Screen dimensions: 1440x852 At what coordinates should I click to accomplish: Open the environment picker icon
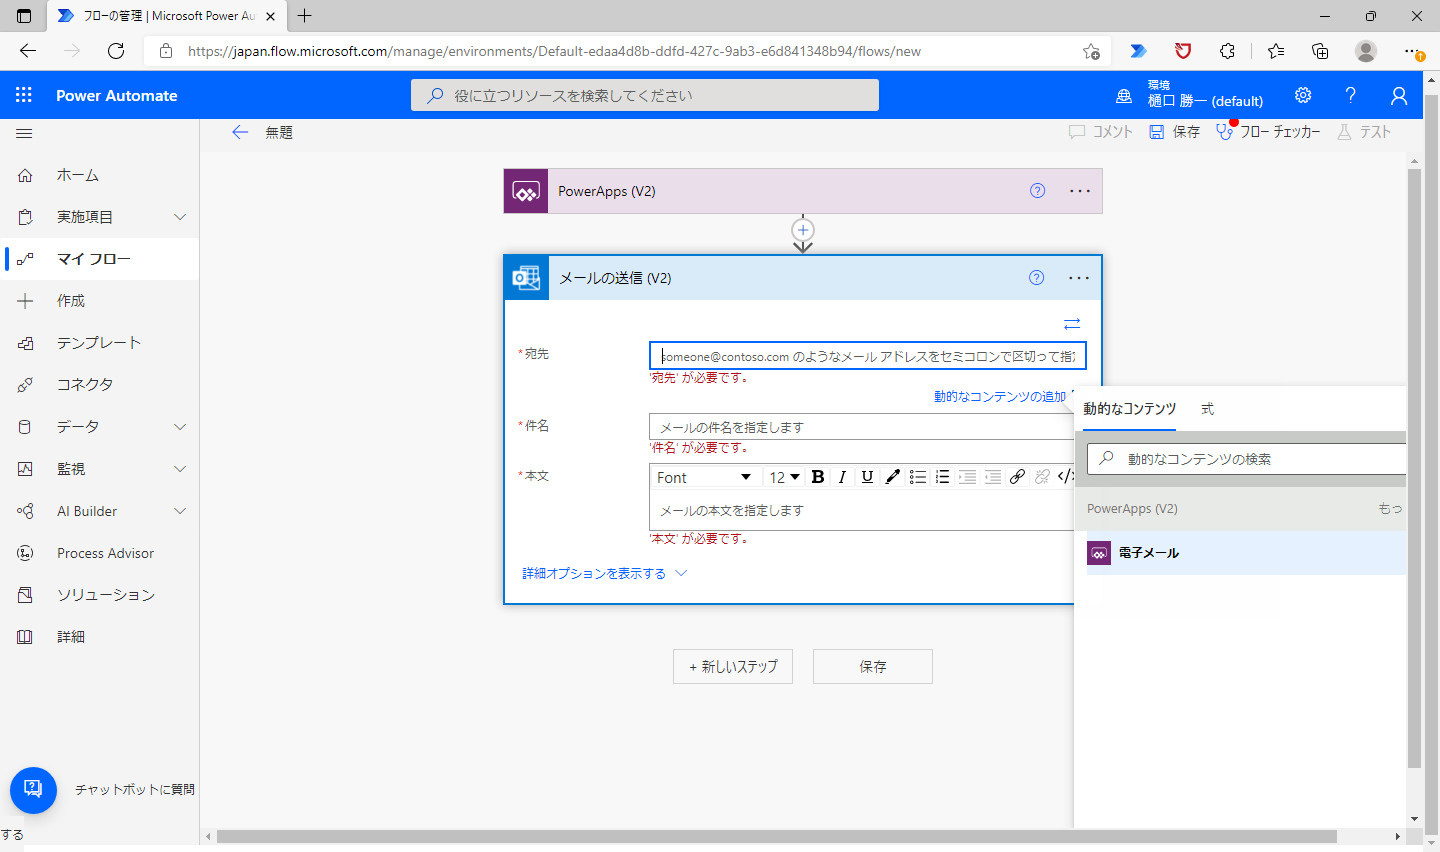1124,96
